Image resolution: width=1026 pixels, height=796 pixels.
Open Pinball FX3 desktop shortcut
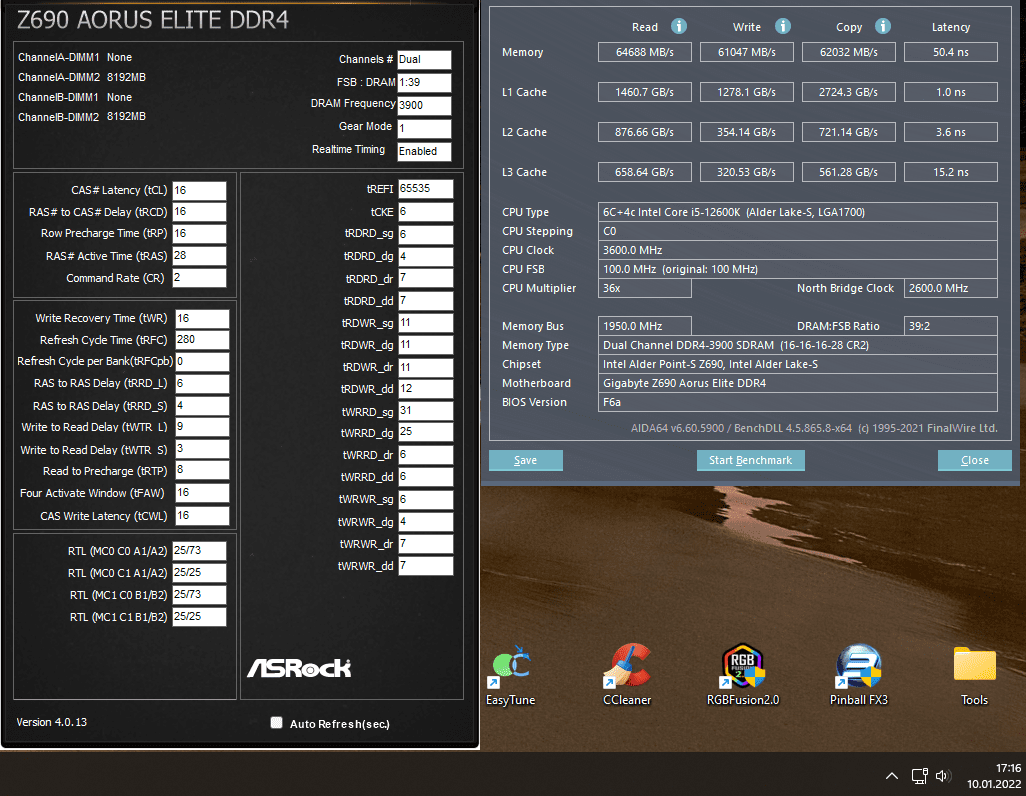coord(858,675)
